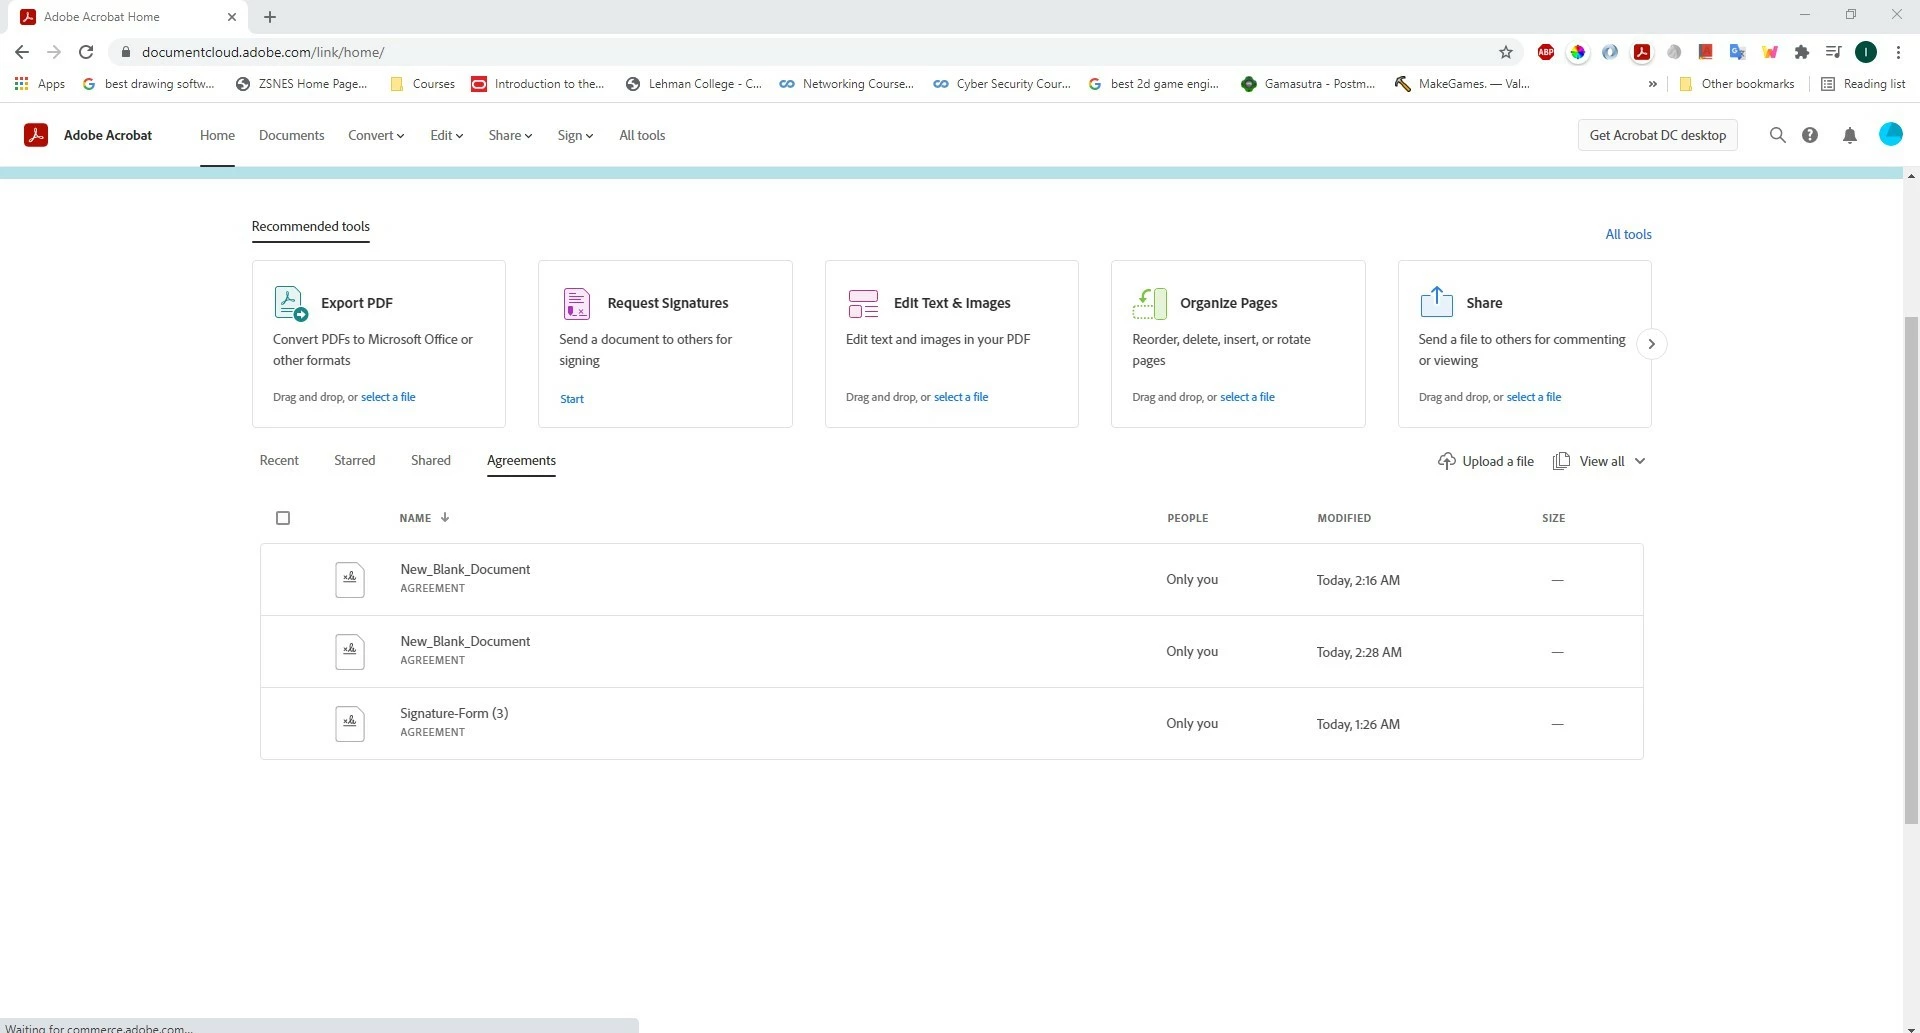Click the Upload a file cloud icon
The image size is (1920, 1033).
pyautogui.click(x=1446, y=461)
